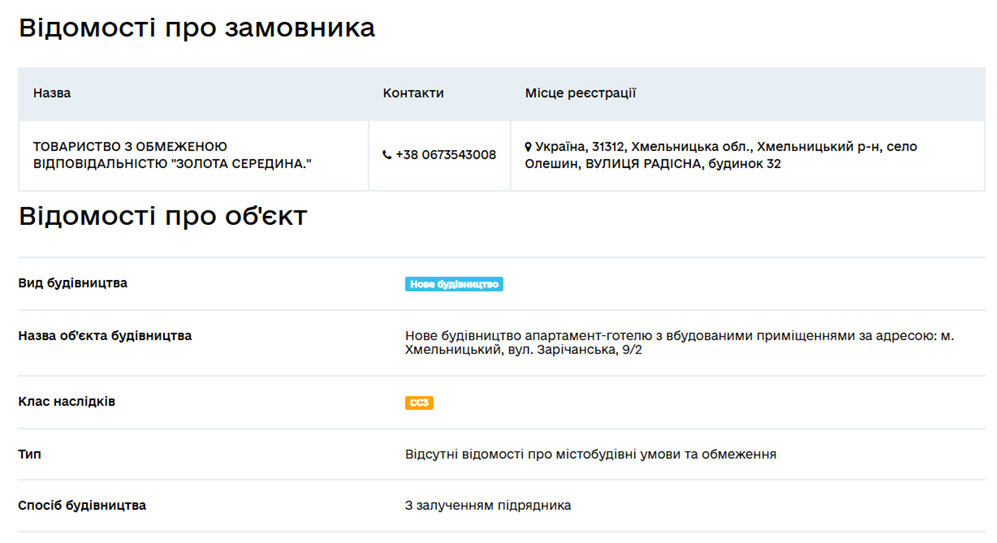Open the phone number +38 0673543008
997x543 pixels.
[x=446, y=155]
